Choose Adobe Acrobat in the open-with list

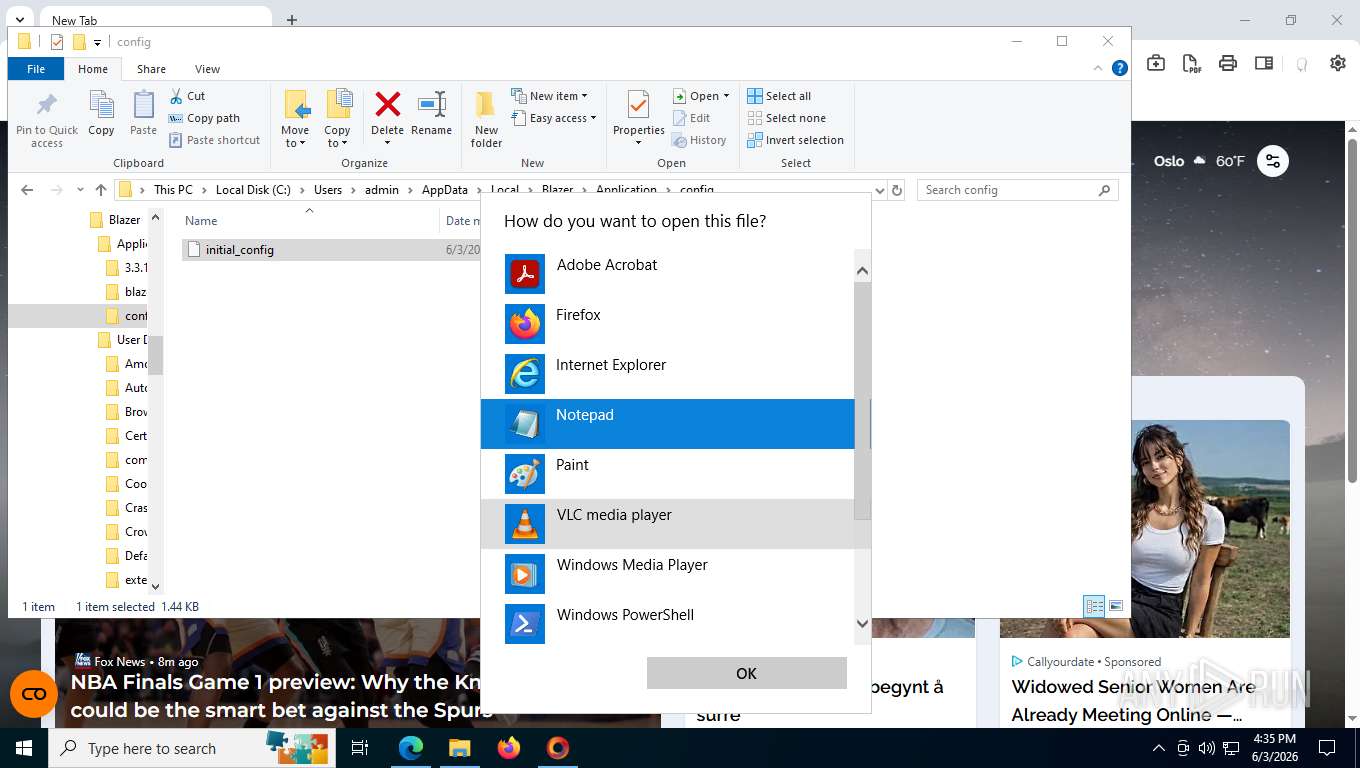[667, 273]
